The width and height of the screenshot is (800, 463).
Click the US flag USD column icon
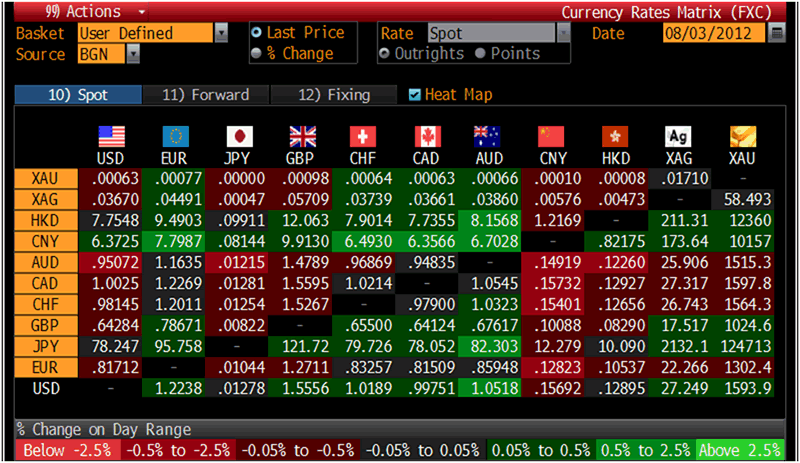coord(110,136)
